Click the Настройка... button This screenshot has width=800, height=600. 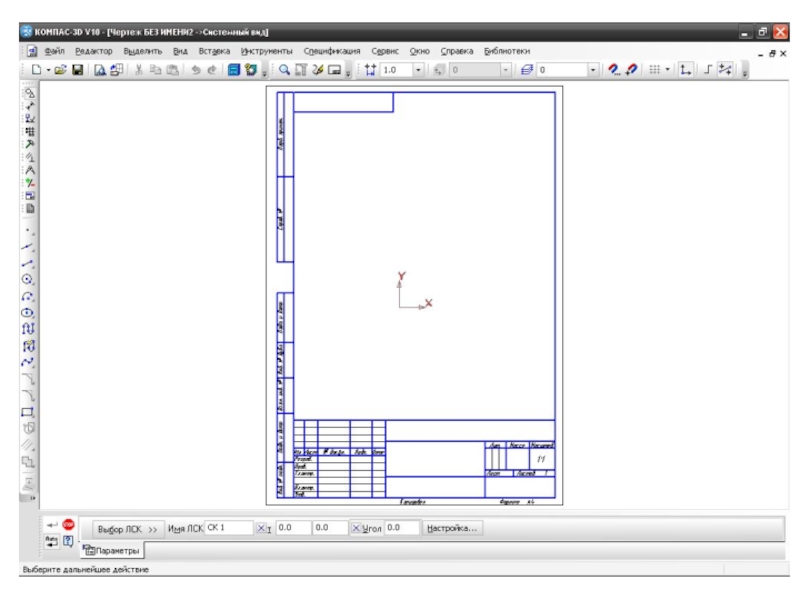(452, 528)
